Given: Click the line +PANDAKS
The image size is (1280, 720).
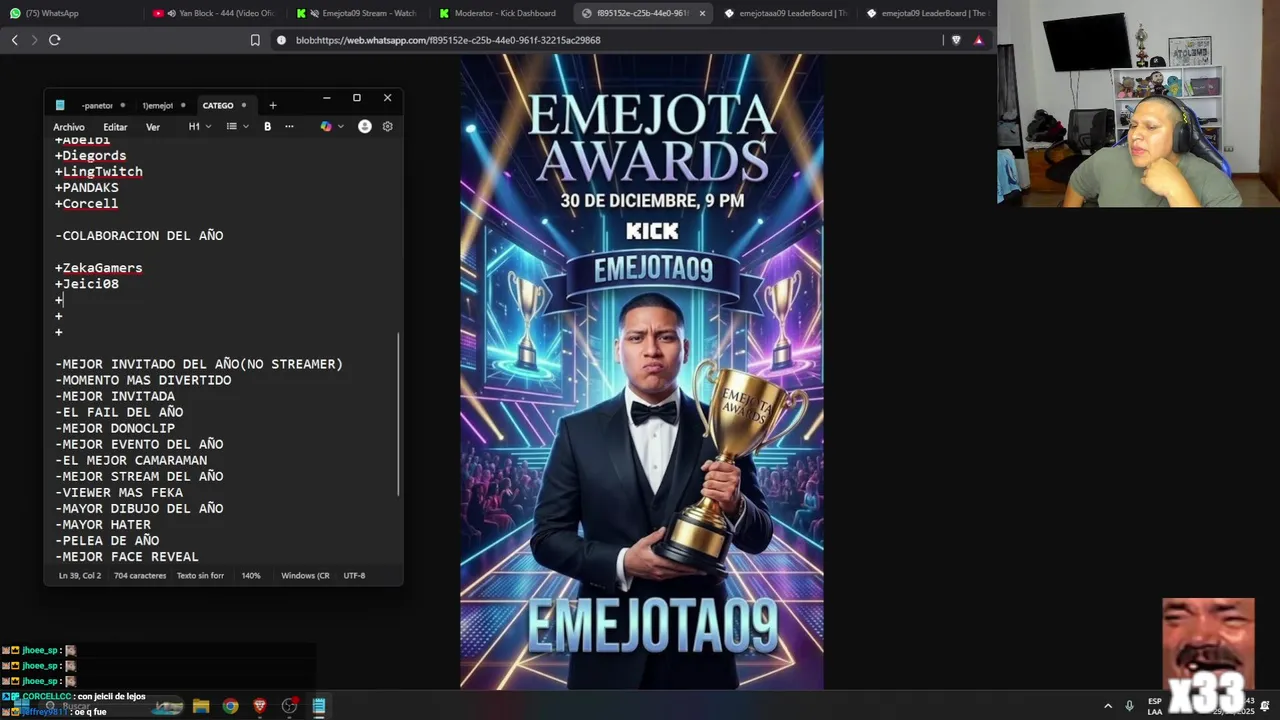Looking at the screenshot, I should (86, 188).
